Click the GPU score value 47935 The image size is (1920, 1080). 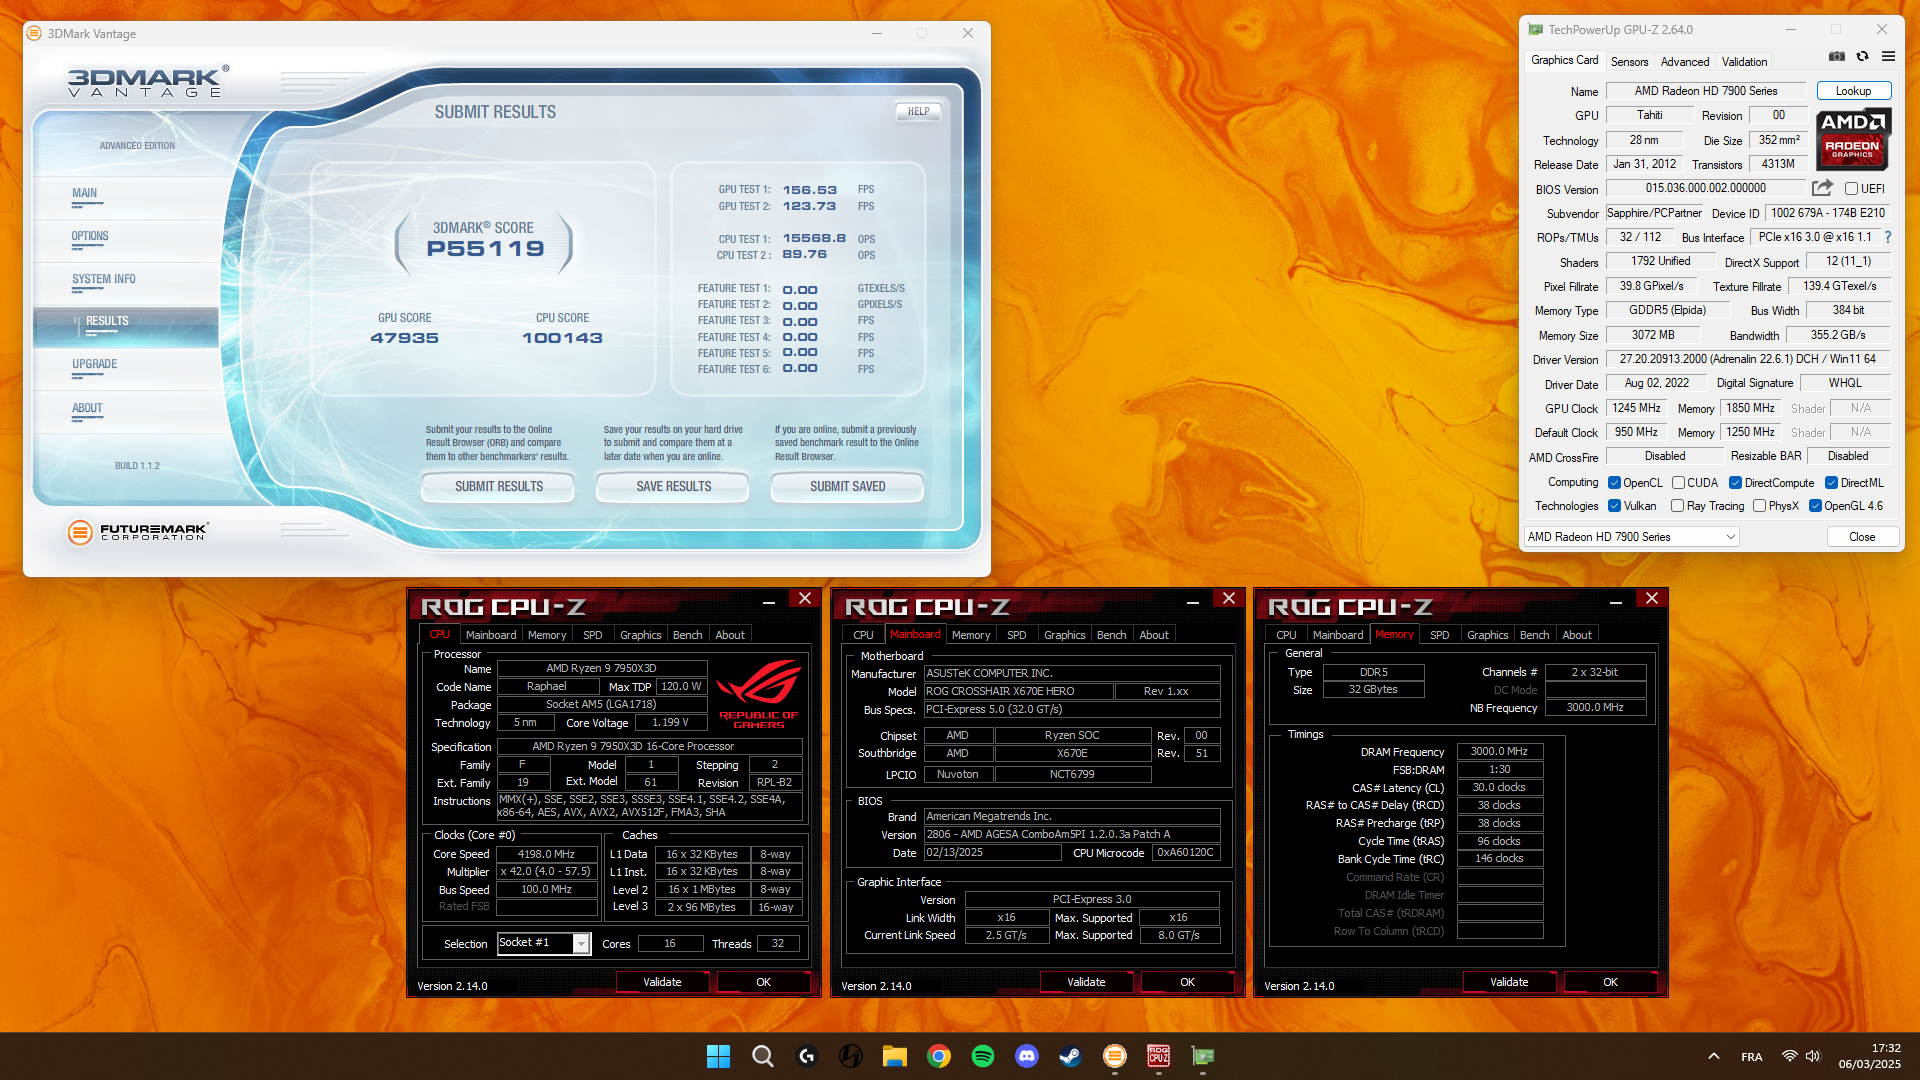point(404,338)
